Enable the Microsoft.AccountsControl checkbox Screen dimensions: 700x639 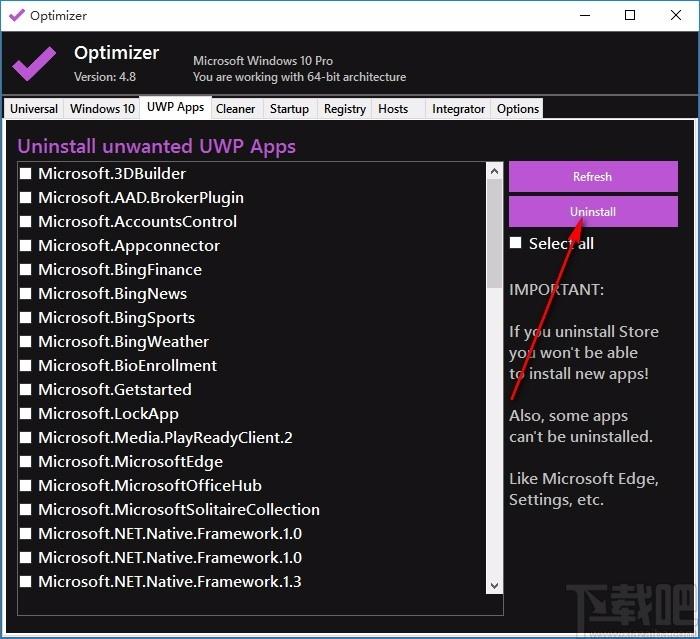point(26,221)
